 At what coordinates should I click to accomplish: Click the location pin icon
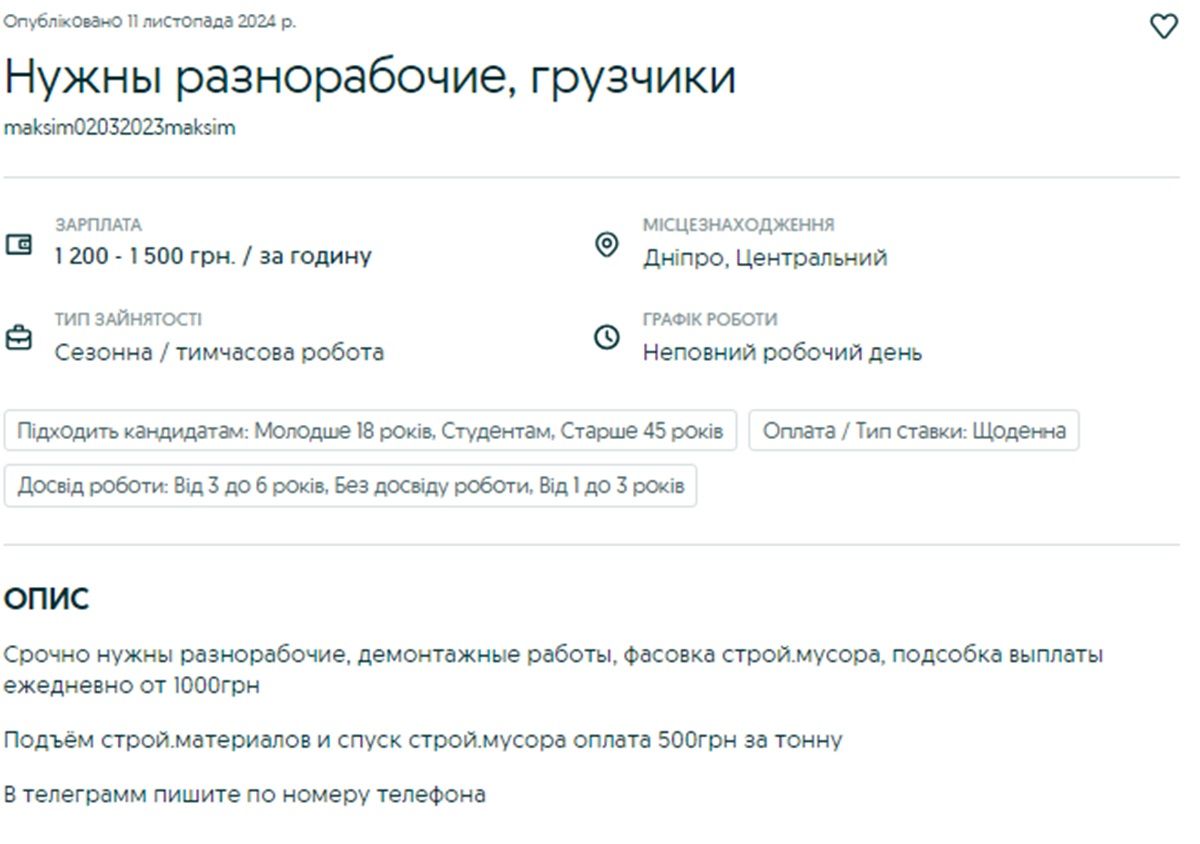(x=606, y=244)
